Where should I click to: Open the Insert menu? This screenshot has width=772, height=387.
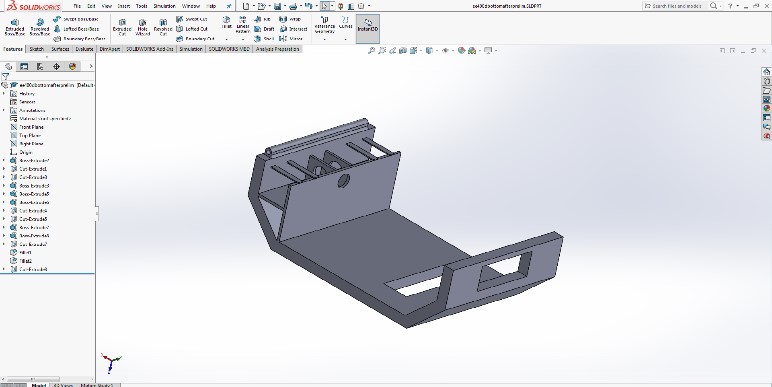tap(124, 6)
